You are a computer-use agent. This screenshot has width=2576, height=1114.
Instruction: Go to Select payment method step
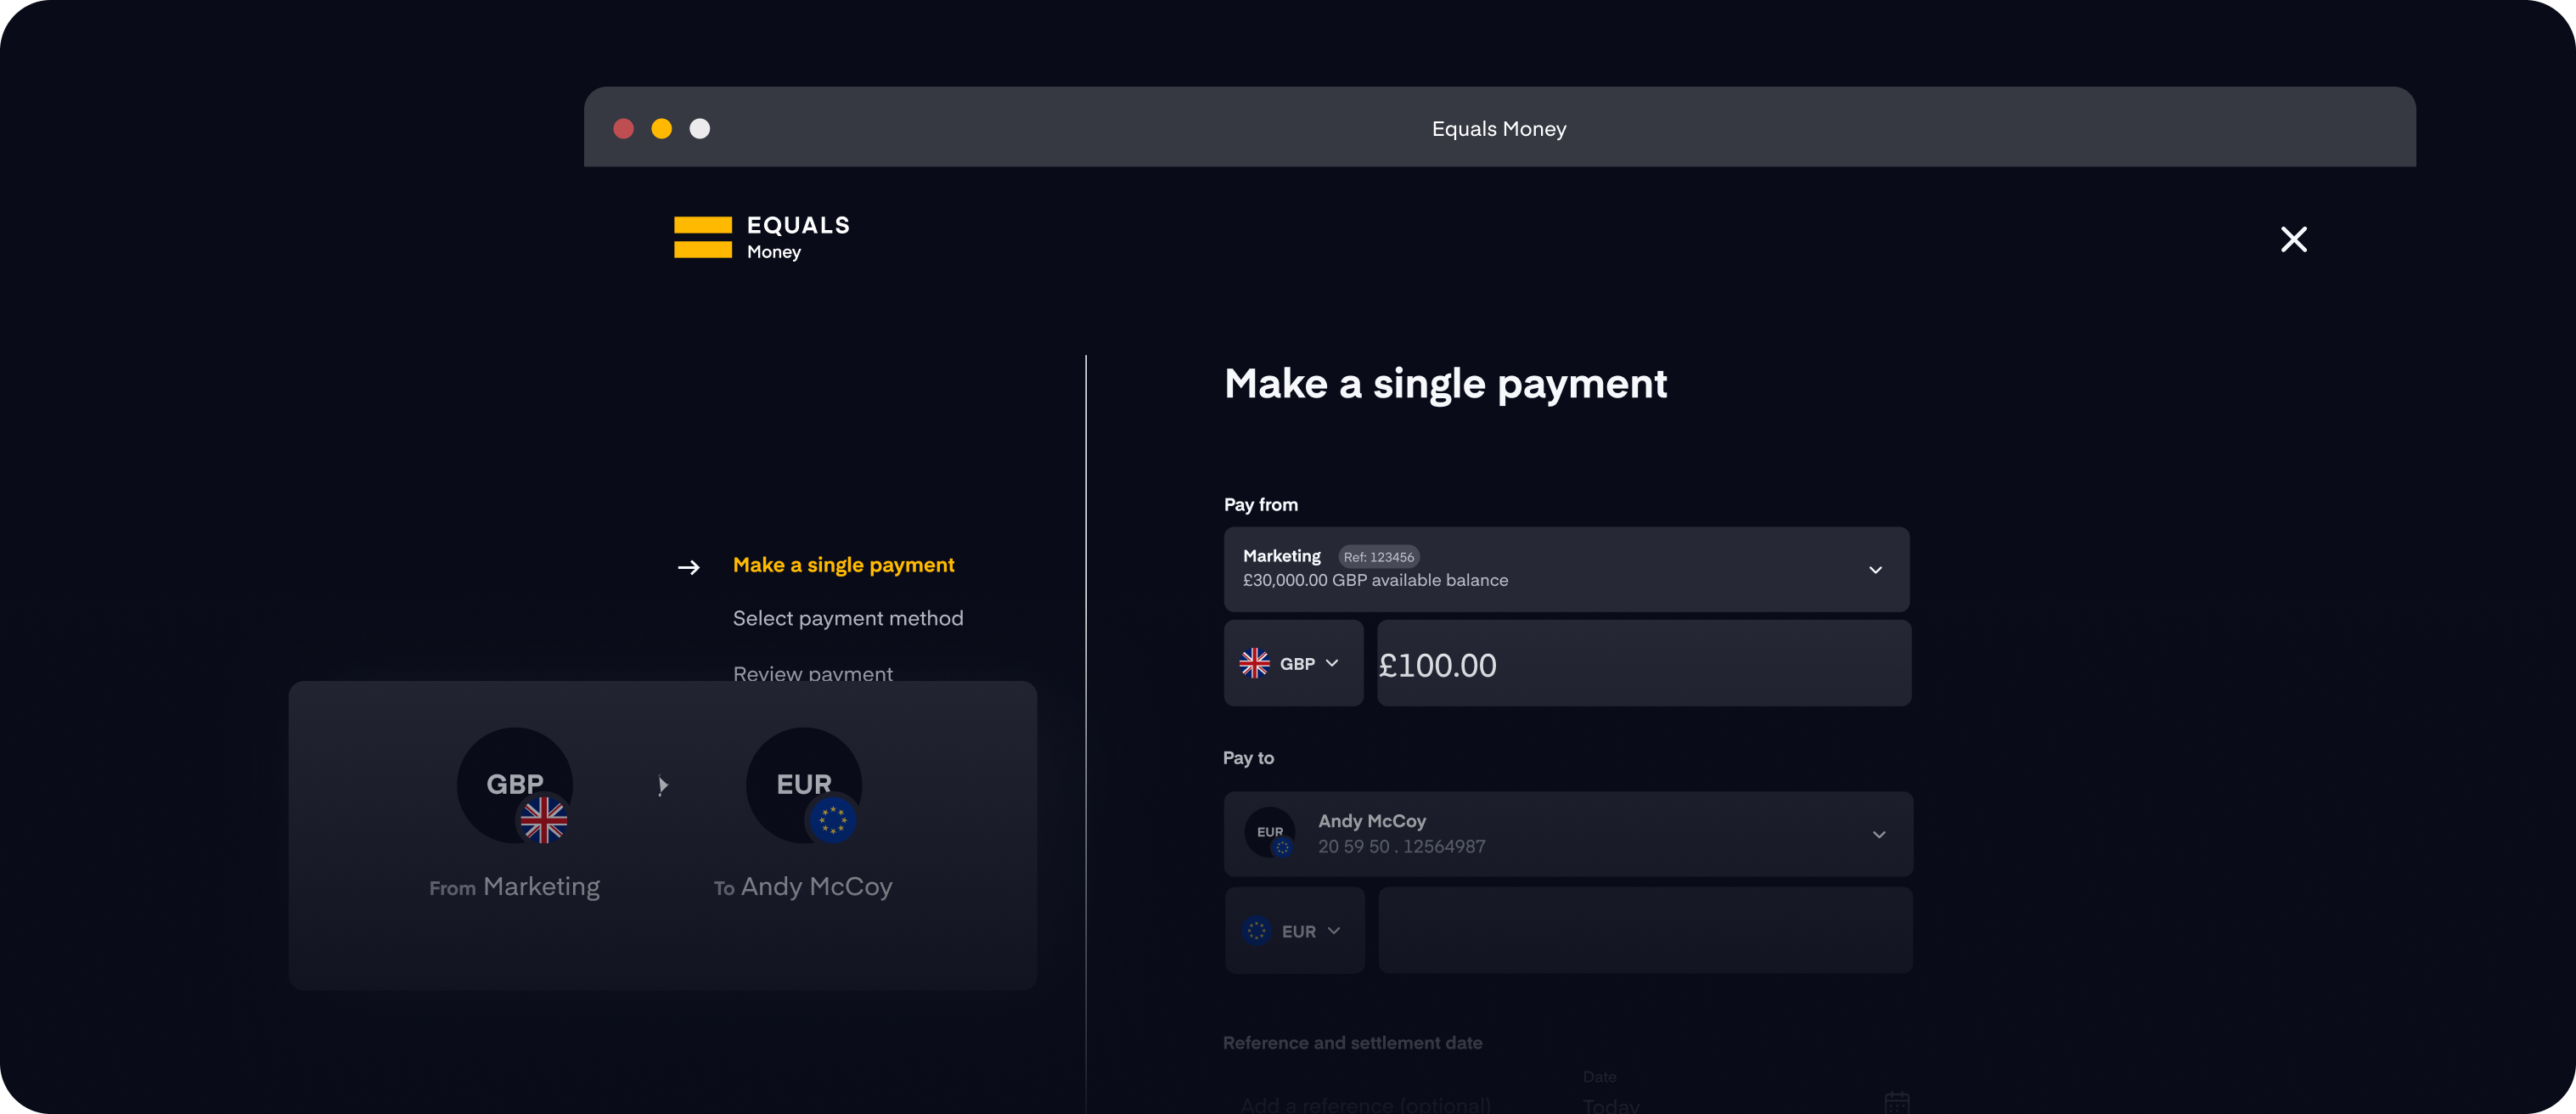(848, 618)
